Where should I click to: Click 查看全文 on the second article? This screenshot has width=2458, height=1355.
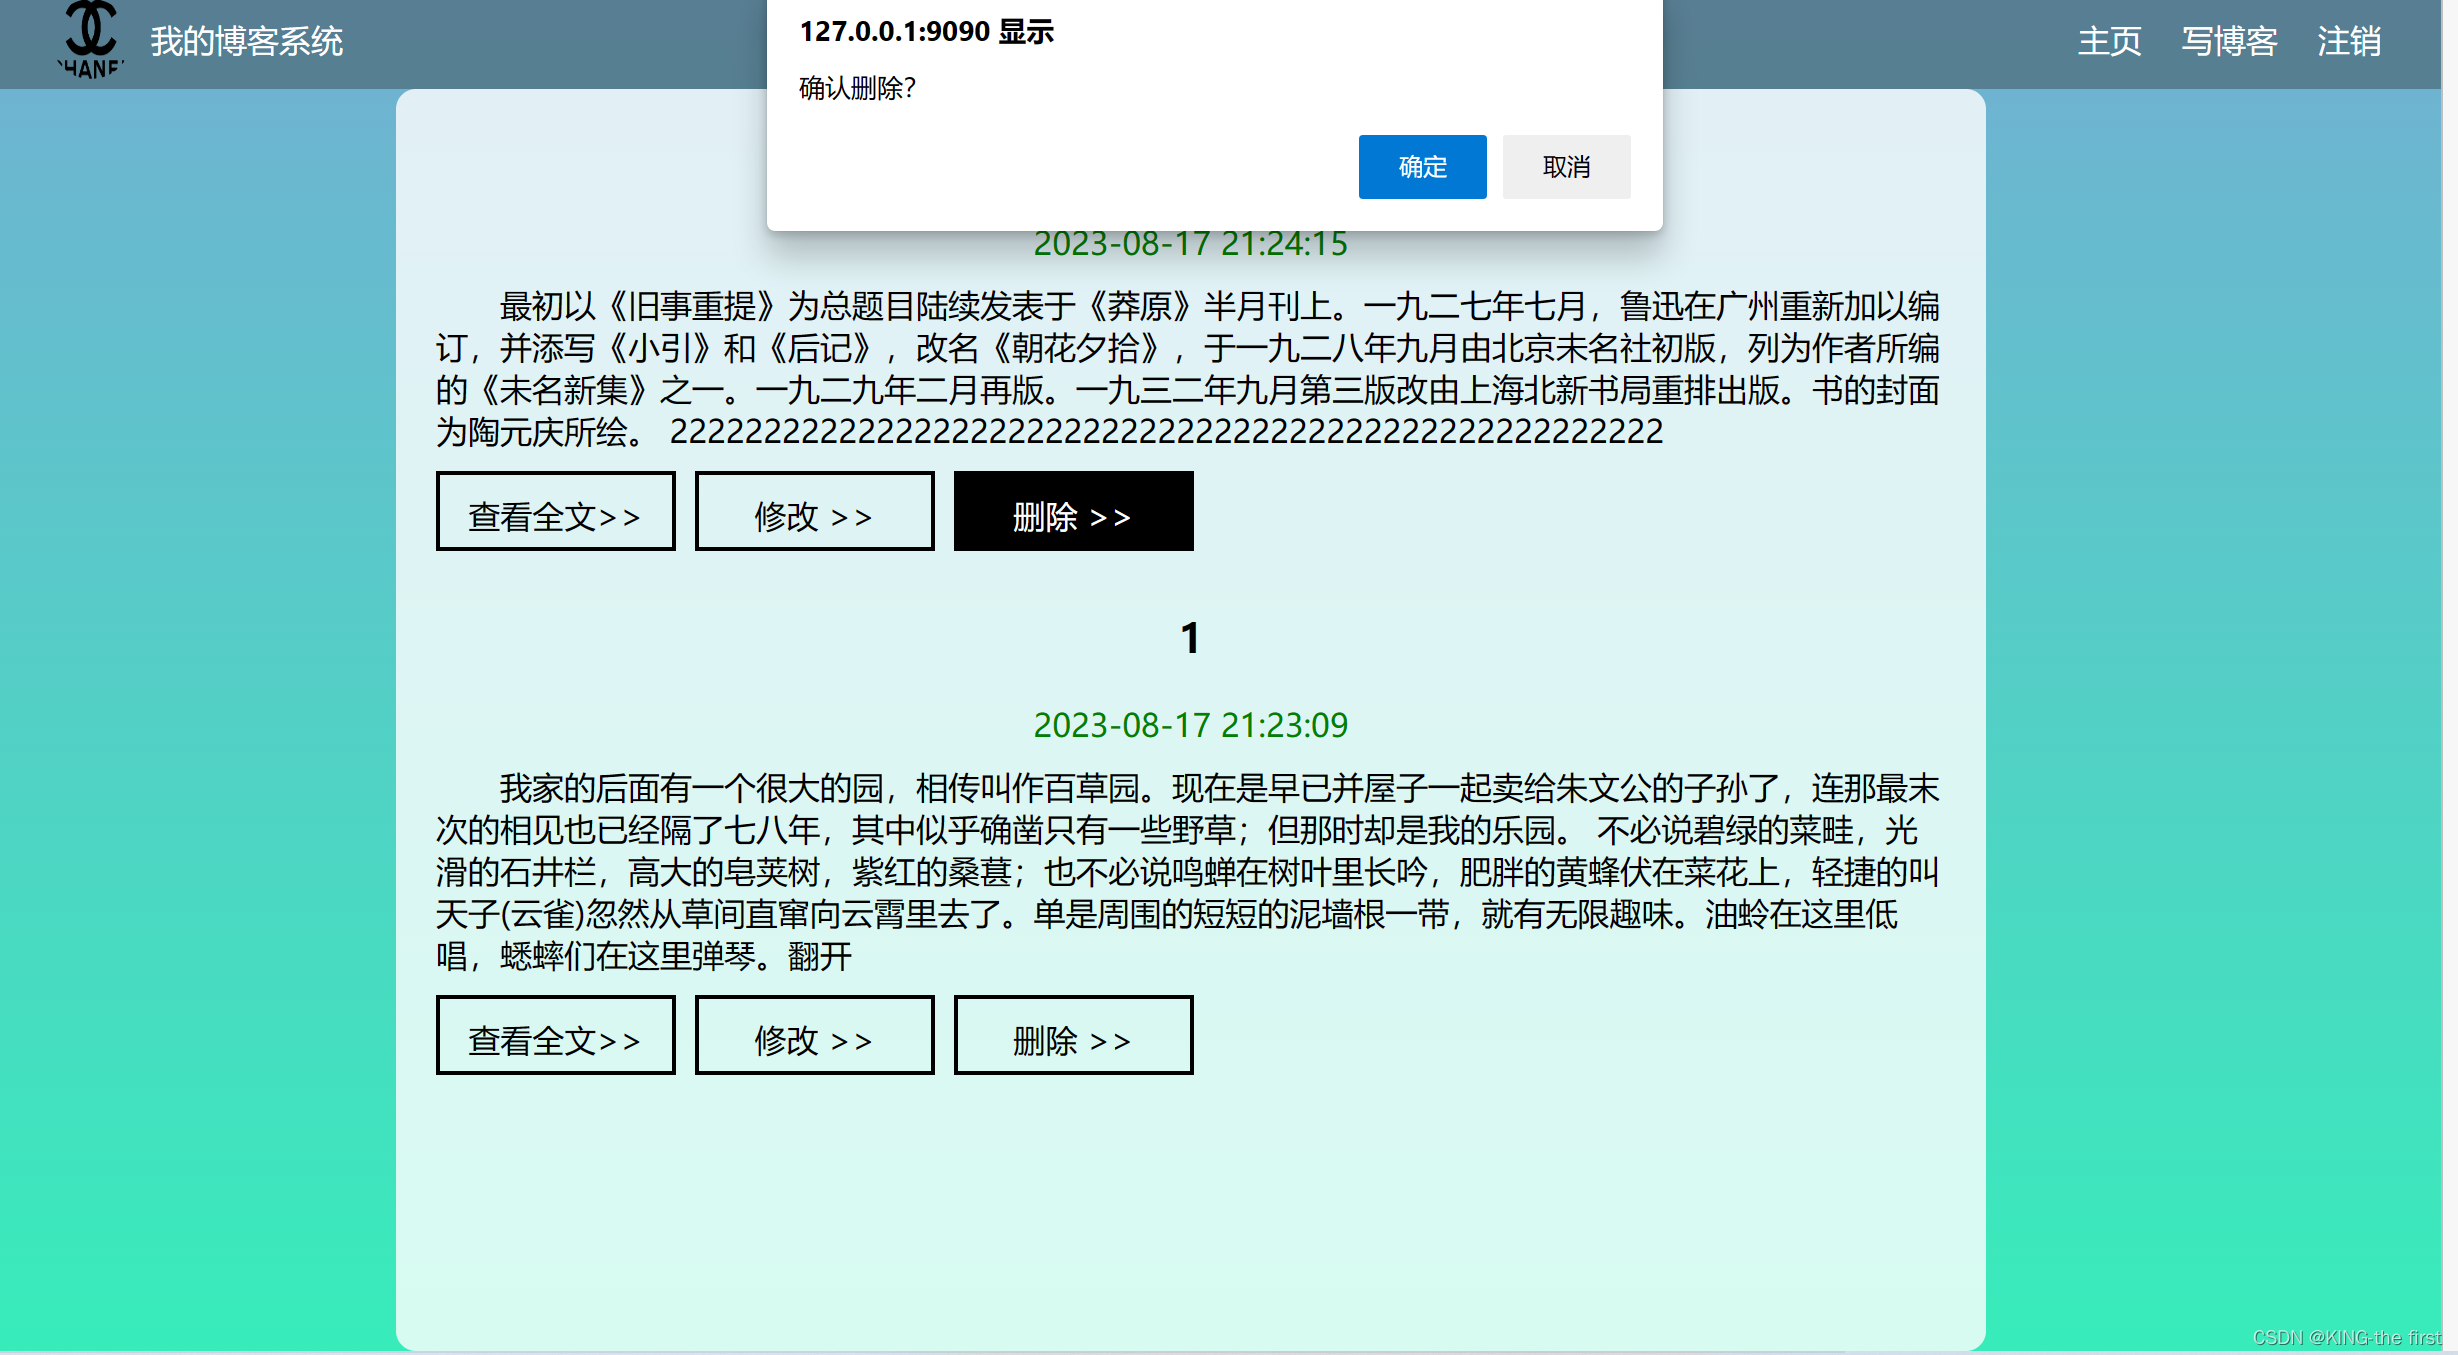coord(555,1035)
